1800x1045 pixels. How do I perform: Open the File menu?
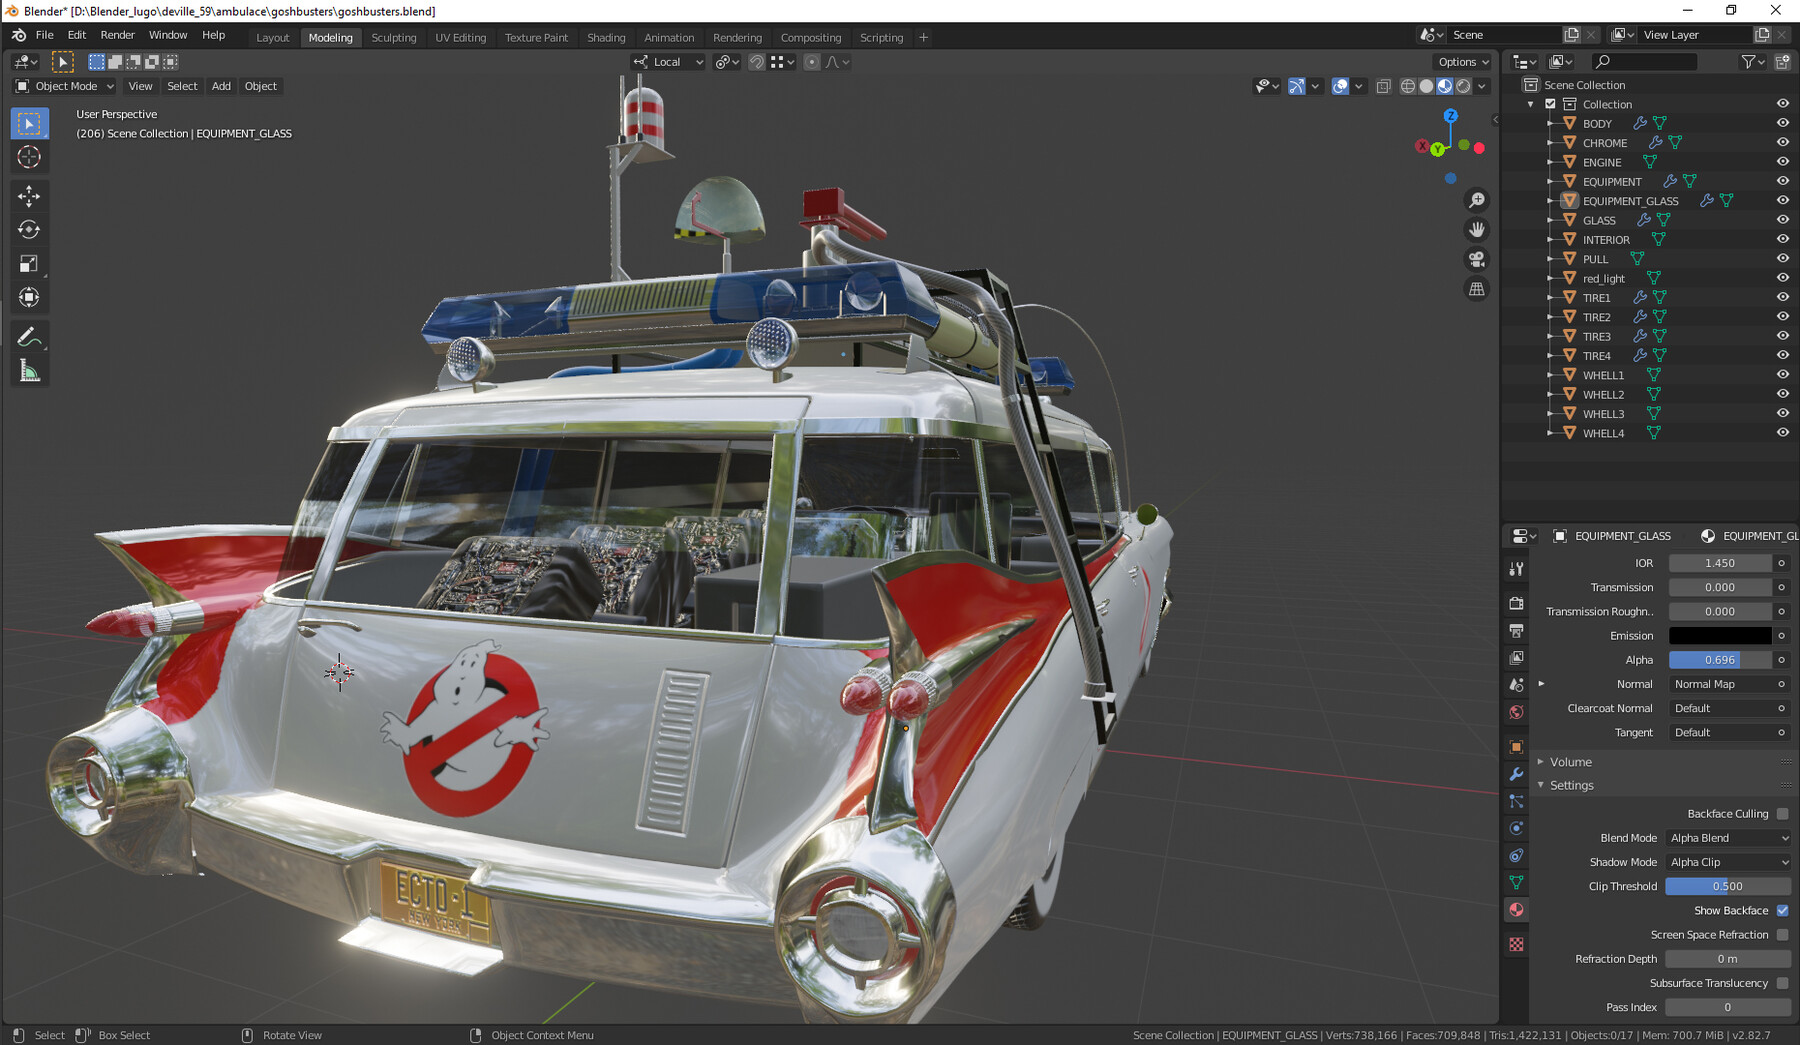point(45,35)
